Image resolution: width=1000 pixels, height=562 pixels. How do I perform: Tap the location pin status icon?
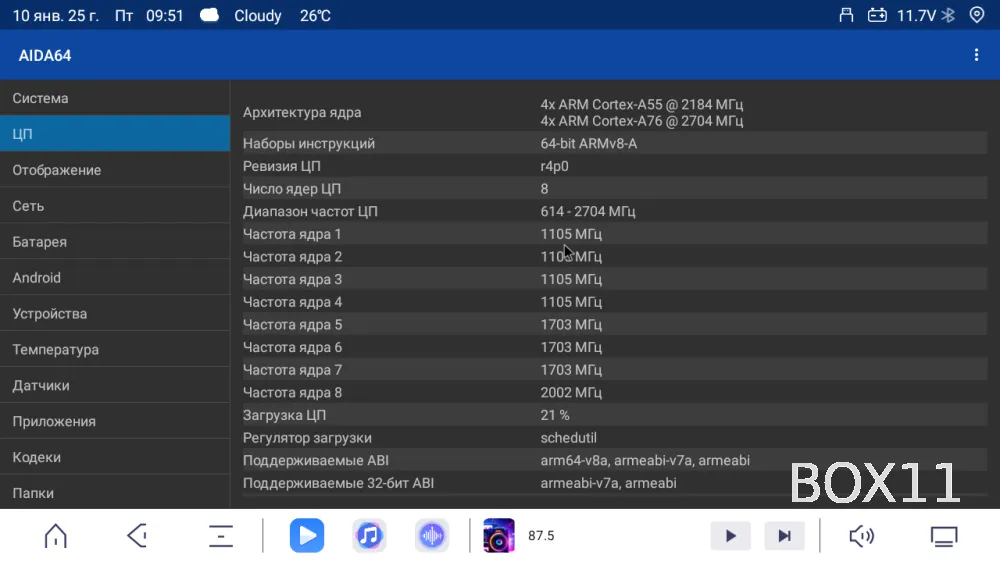click(976, 15)
